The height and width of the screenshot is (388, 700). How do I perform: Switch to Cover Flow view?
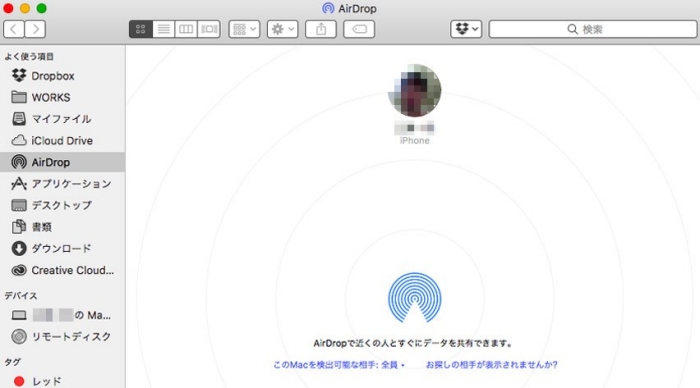[x=208, y=29]
